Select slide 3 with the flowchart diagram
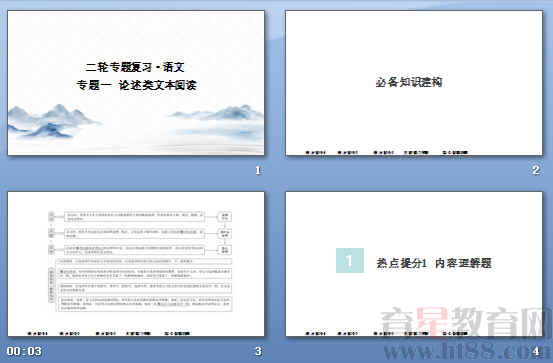This screenshot has height=363, width=553. point(136,264)
